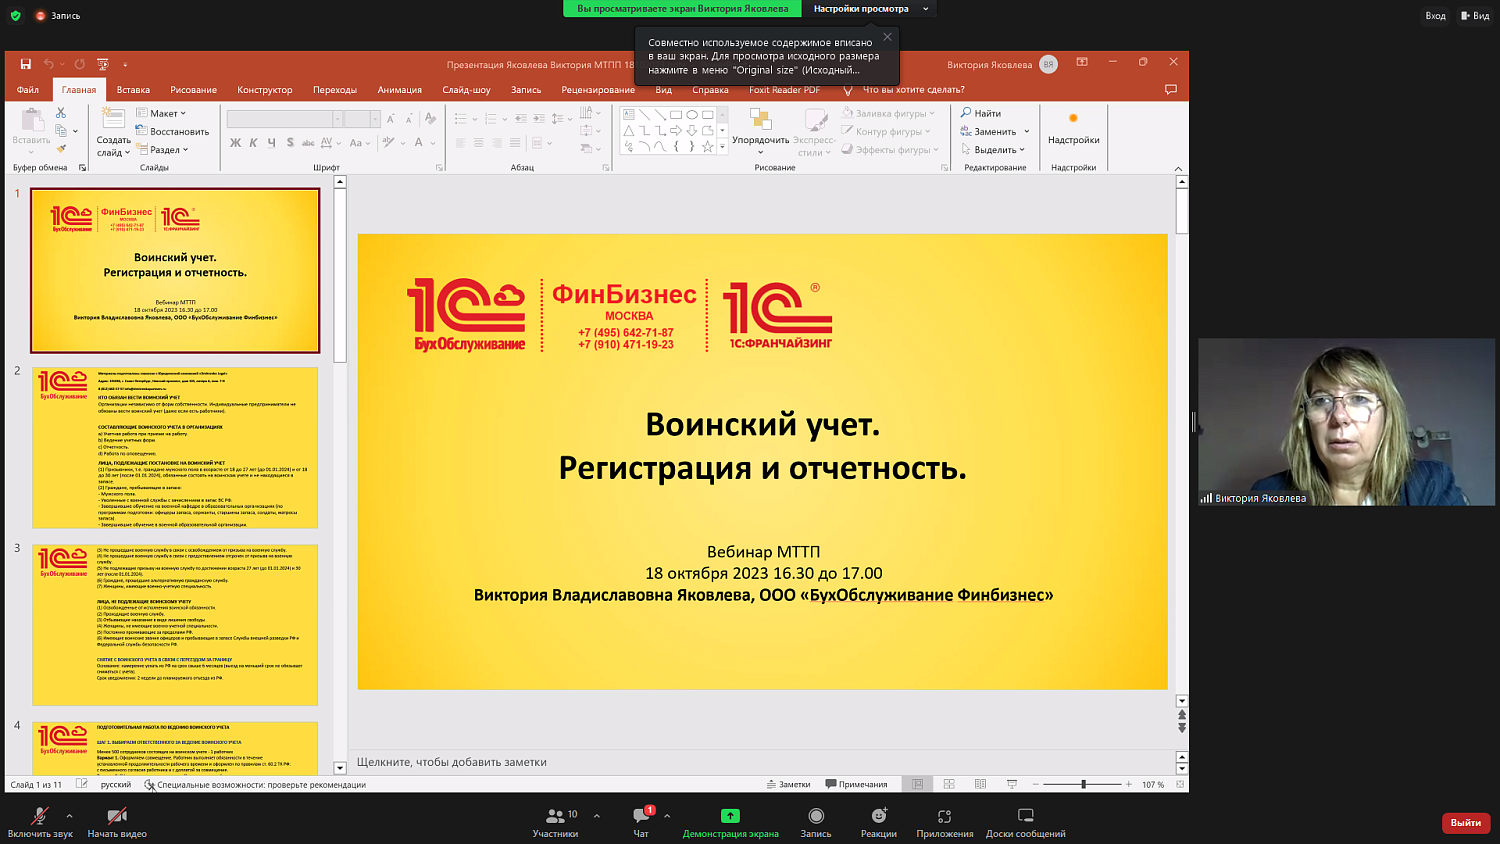The width and height of the screenshot is (1500, 844).
Task: Open the Layout (Макет) dropdown
Action: (x=162, y=113)
